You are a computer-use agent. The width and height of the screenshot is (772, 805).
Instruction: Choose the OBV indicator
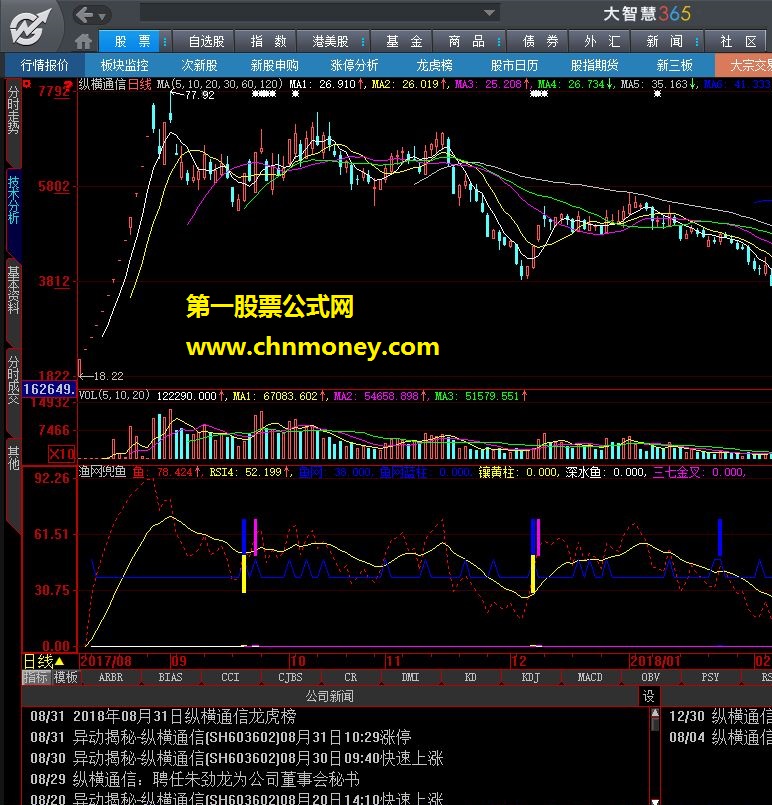coord(650,677)
